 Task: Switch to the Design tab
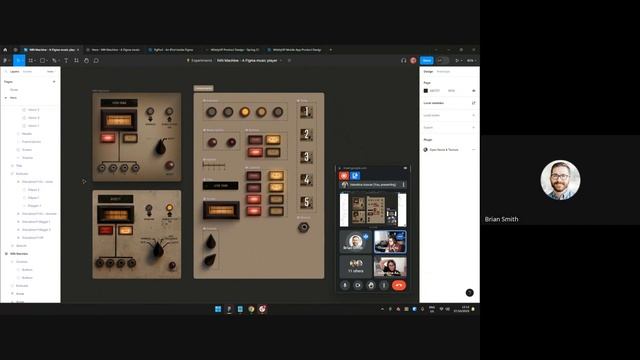coord(428,71)
